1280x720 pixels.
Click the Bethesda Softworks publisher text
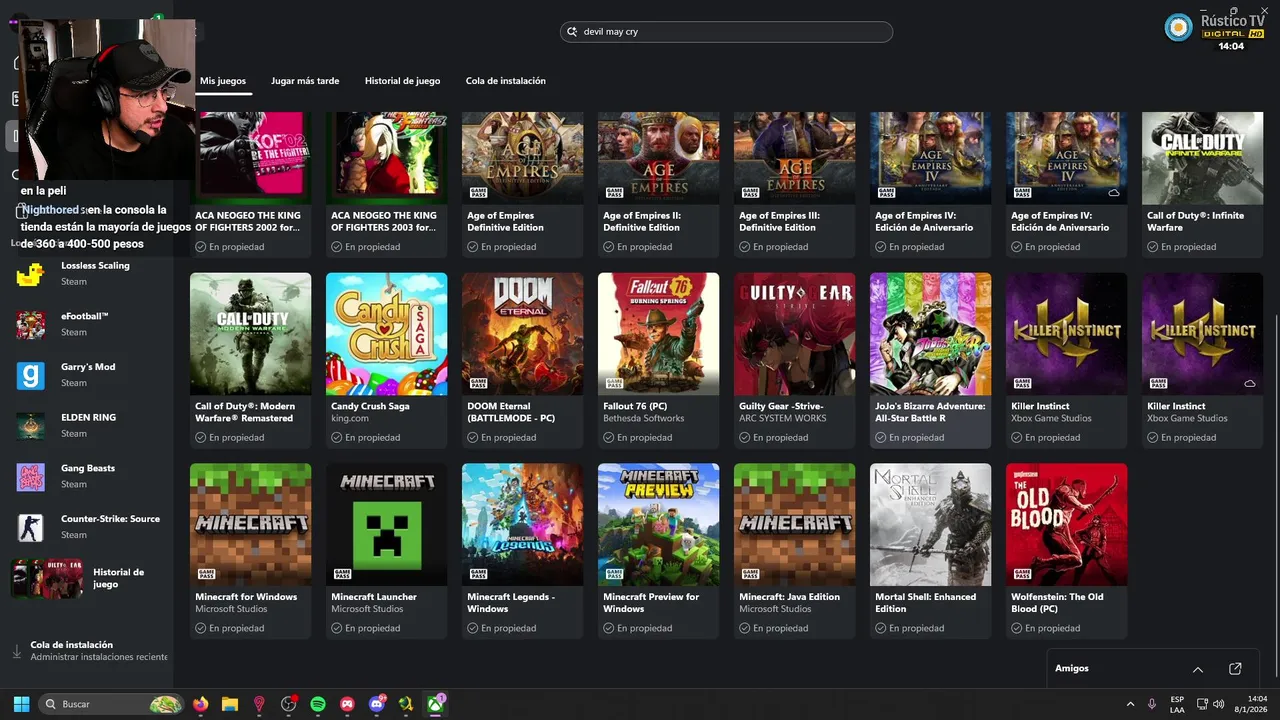(644, 418)
